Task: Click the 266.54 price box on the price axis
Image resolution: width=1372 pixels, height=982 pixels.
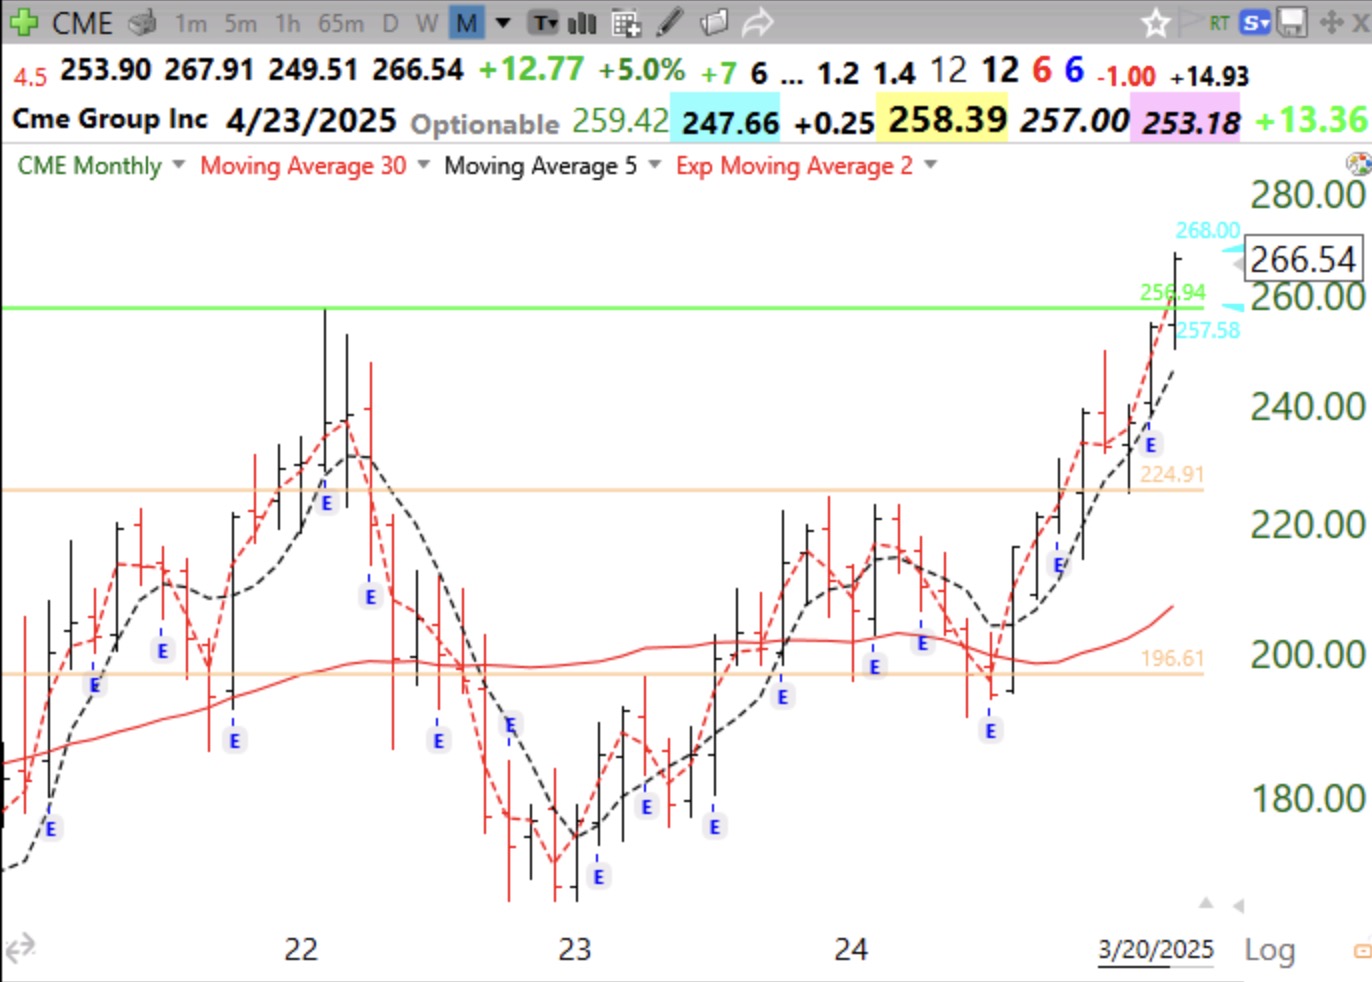Action: [x=1303, y=260]
